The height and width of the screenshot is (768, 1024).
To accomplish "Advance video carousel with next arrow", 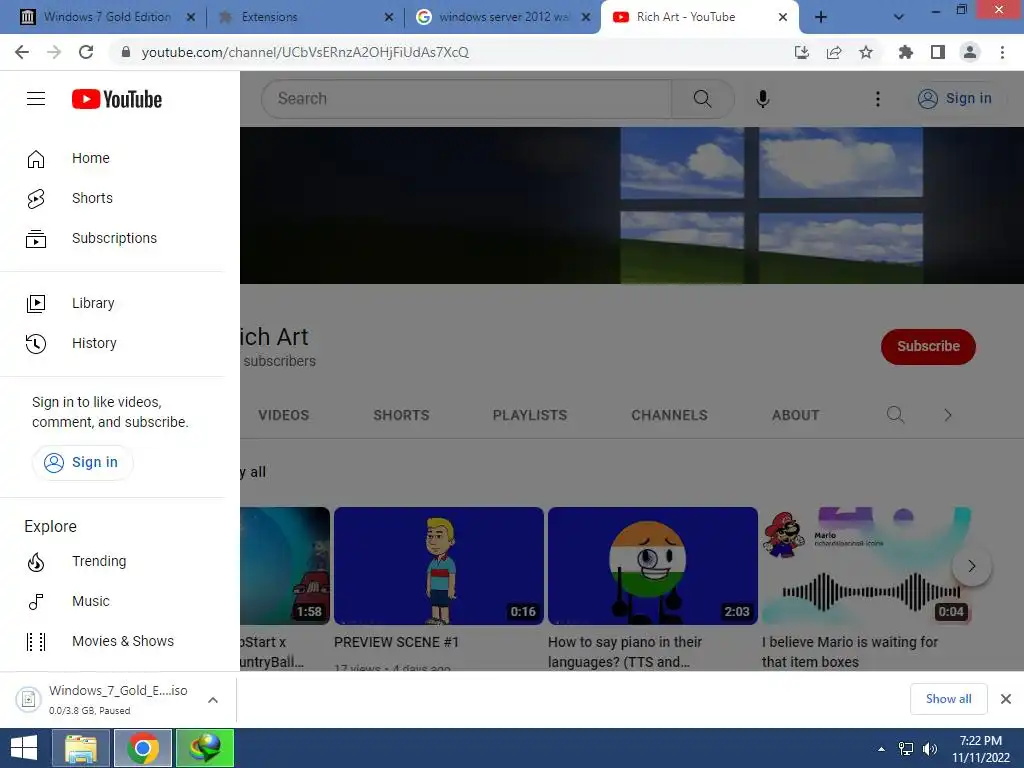I will pos(971,566).
